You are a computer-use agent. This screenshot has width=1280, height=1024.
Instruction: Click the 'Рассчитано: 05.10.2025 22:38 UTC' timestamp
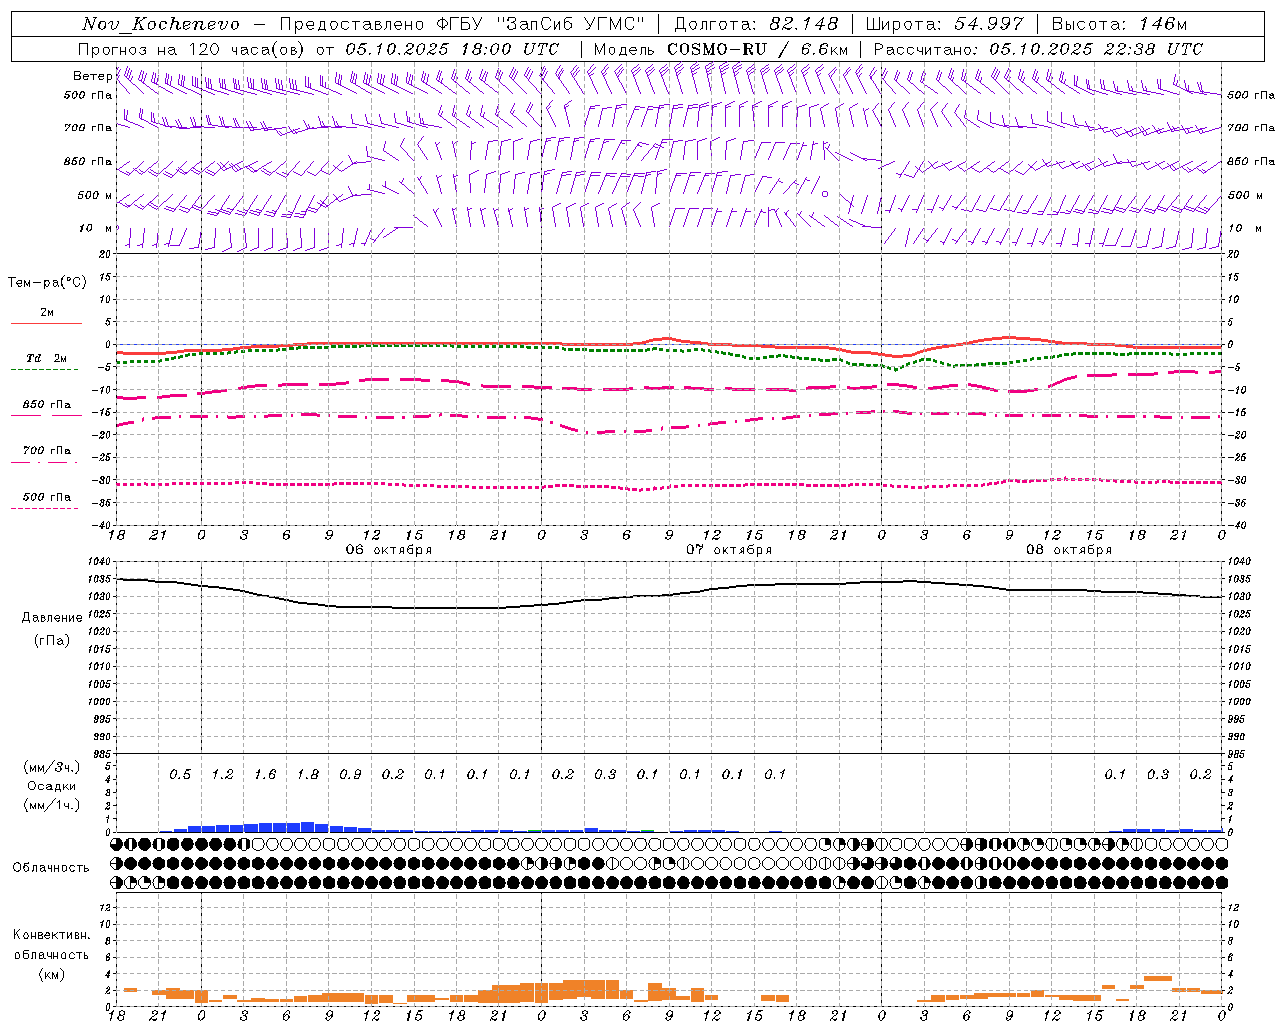1038,49
